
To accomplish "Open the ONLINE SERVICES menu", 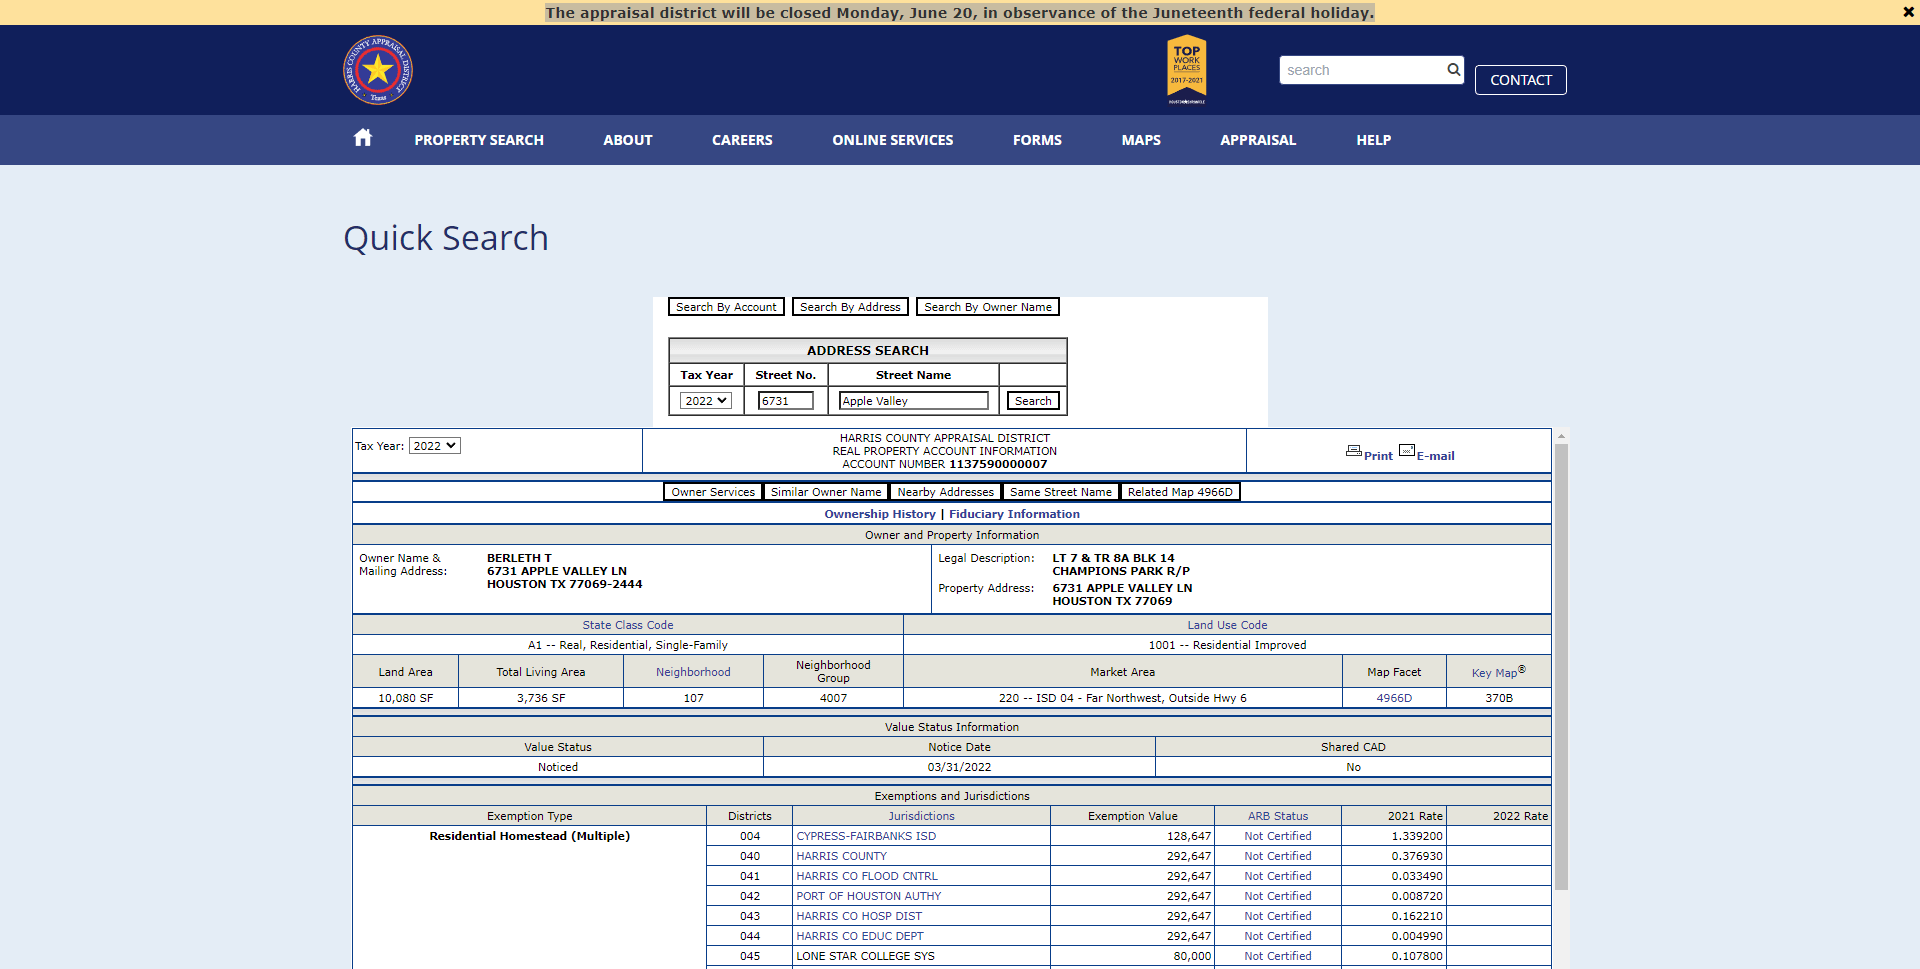I will (893, 140).
